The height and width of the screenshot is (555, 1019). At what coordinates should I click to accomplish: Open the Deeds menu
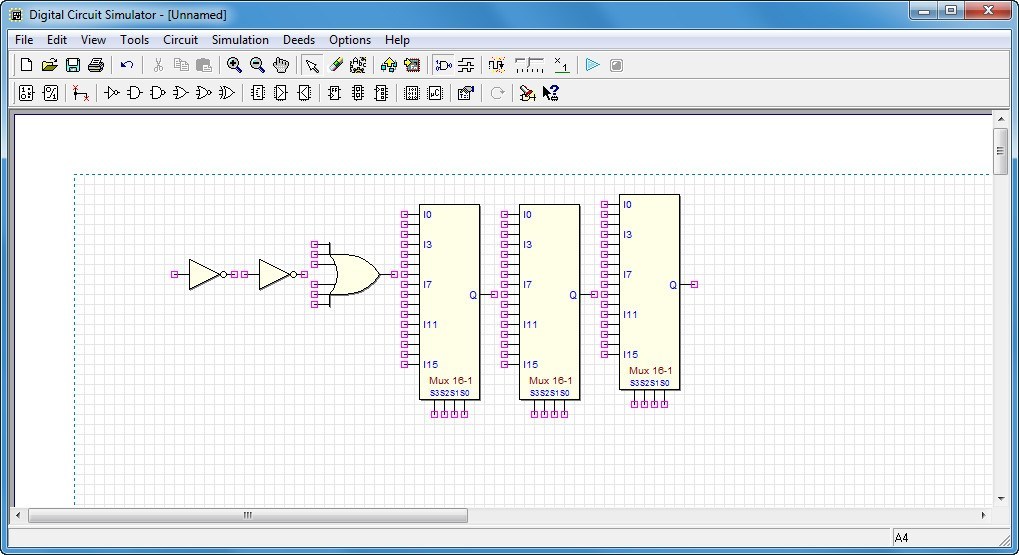(299, 40)
